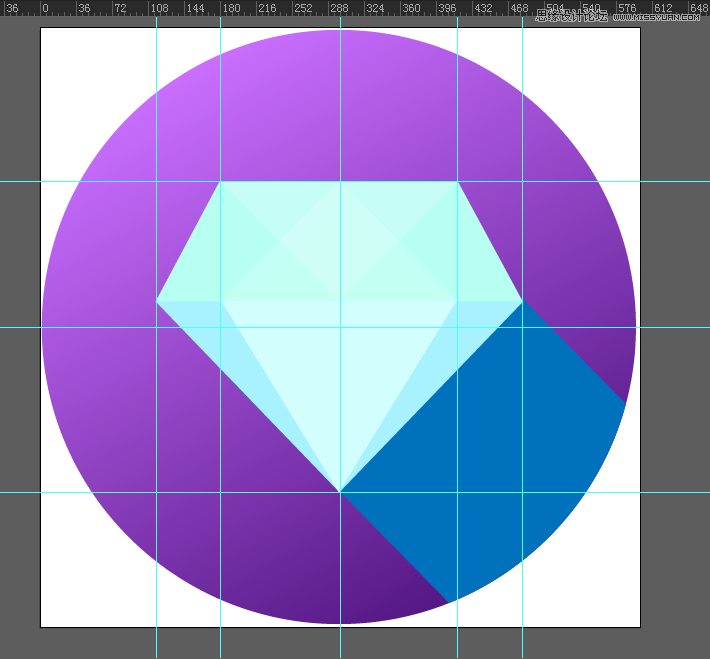Click gray pasteboard right of the artboard
710x659 pixels.
[675, 400]
